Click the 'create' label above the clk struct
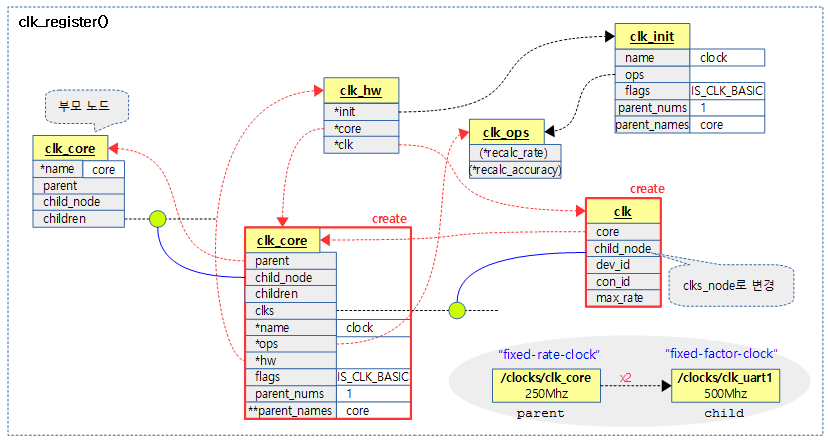Viewport: 830px width, 442px height. coord(647,189)
